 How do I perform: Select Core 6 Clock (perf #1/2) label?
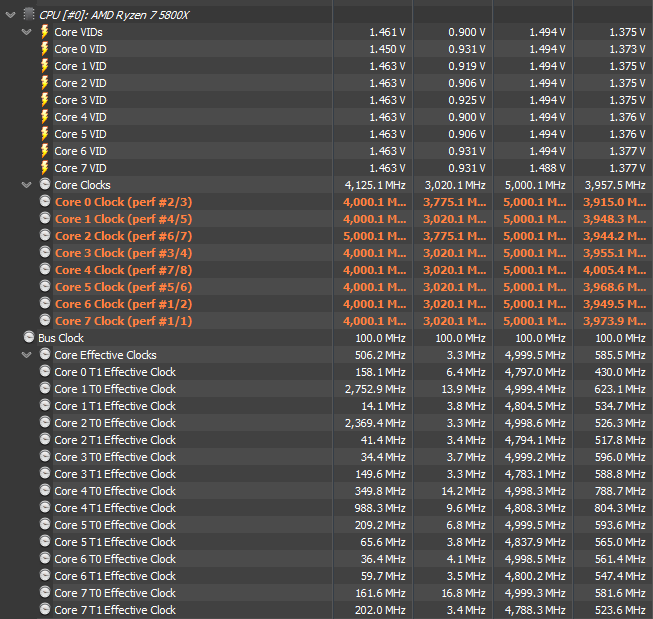pos(123,304)
